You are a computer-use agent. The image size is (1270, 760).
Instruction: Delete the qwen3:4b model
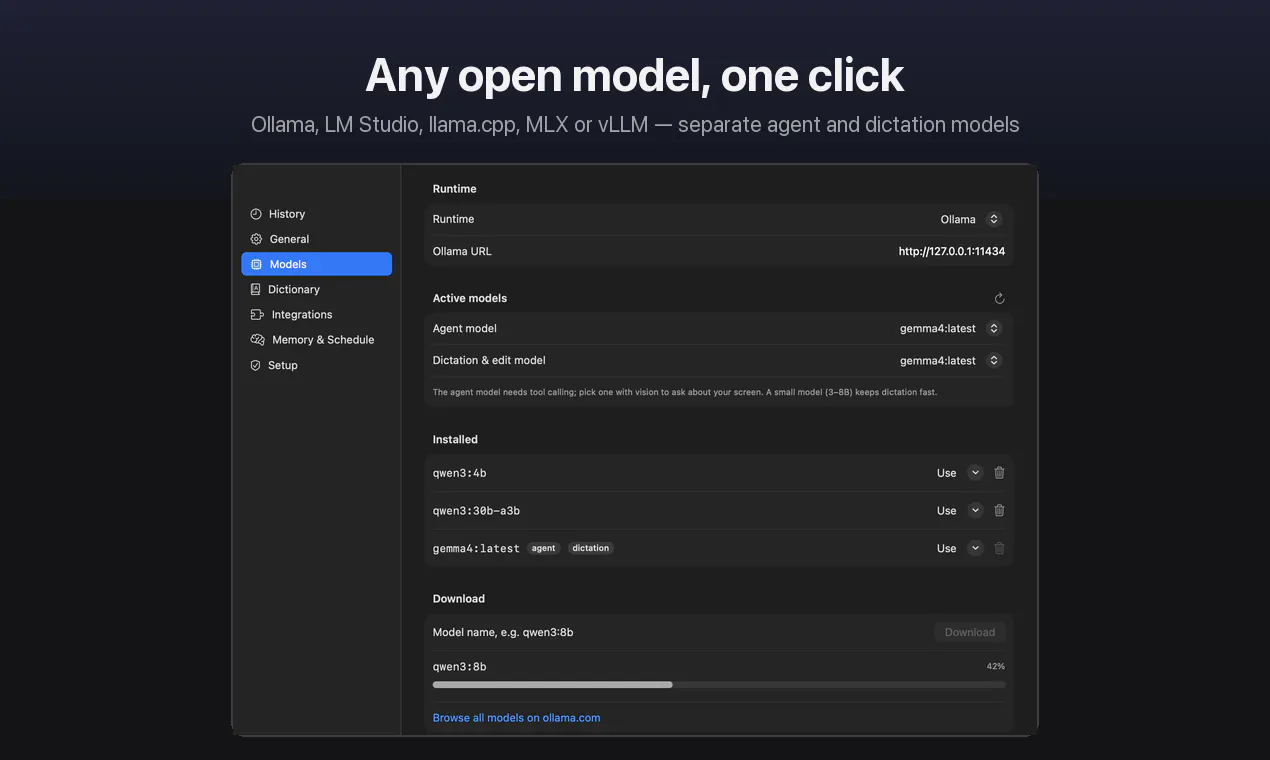pos(999,473)
